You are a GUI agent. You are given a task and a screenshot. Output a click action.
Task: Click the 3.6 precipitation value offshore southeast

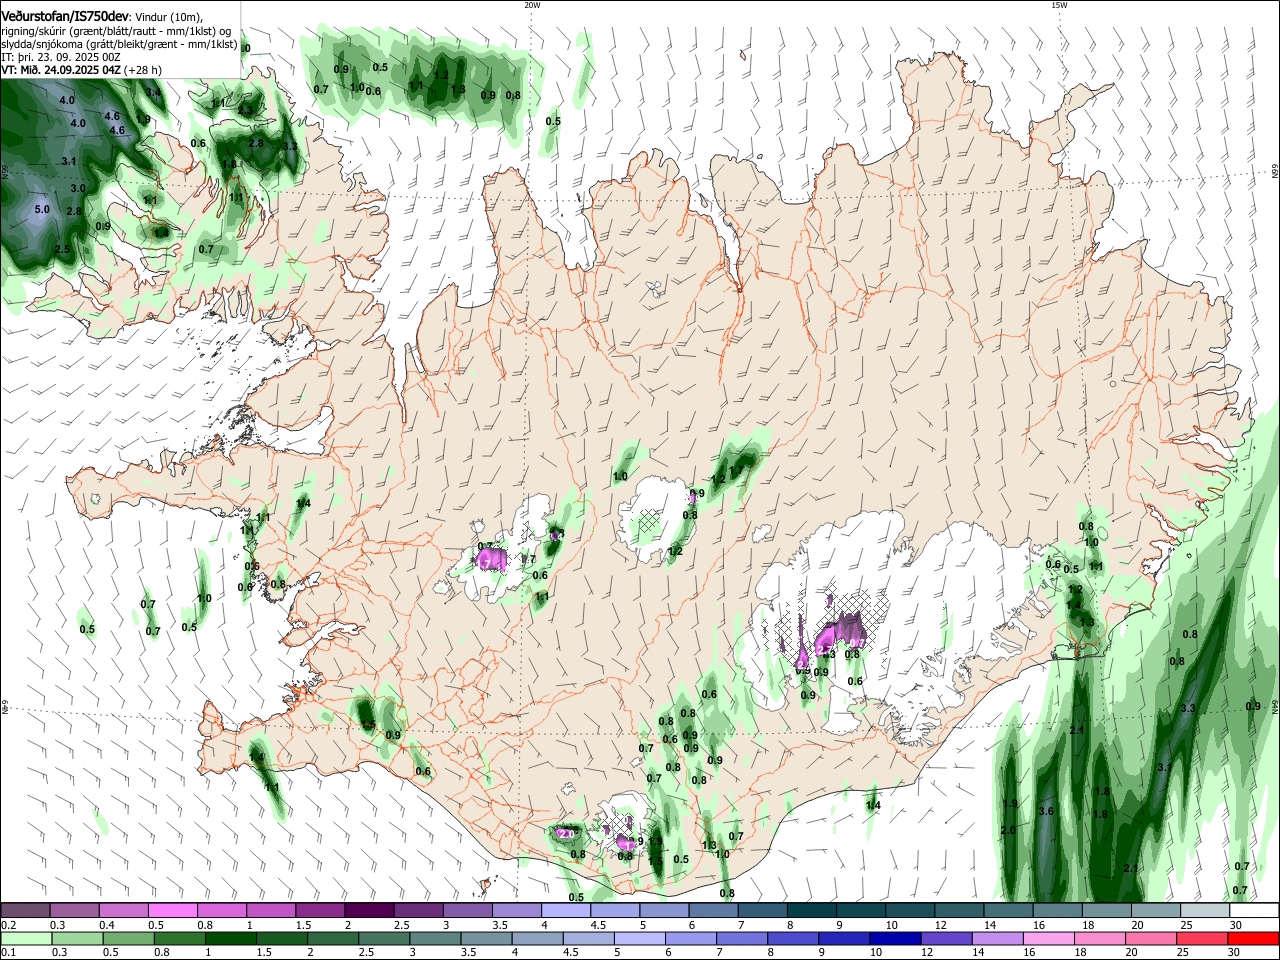click(1046, 811)
